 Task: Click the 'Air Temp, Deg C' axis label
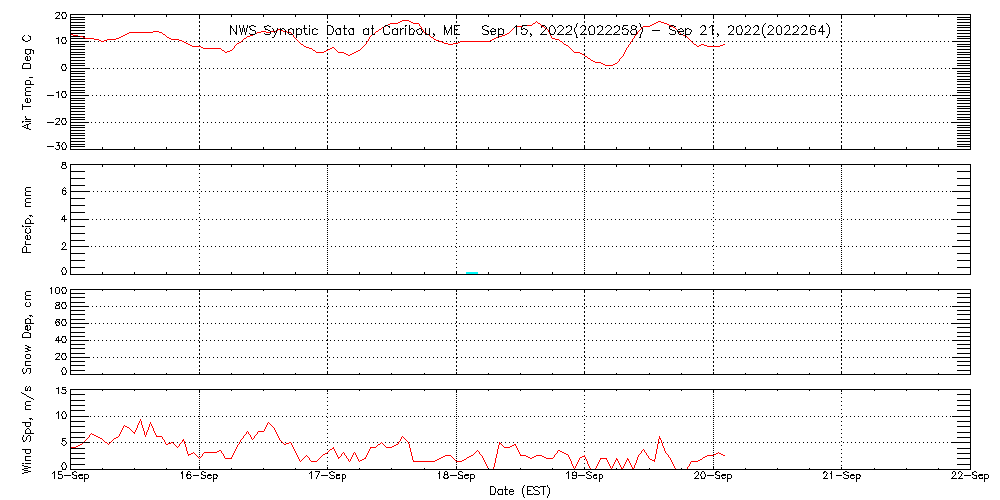[x=27, y=81]
